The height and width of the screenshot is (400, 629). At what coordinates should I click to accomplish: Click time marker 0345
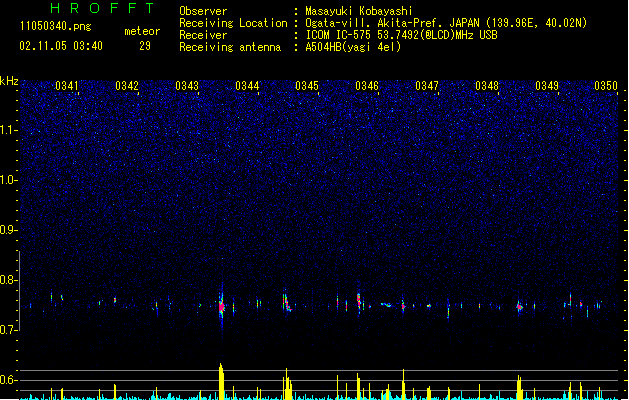coord(307,86)
